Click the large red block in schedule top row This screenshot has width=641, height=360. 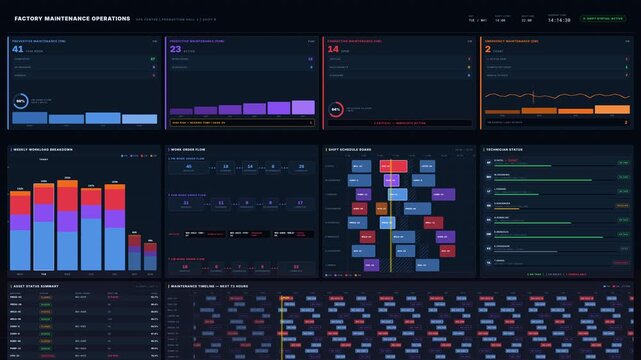(393, 166)
